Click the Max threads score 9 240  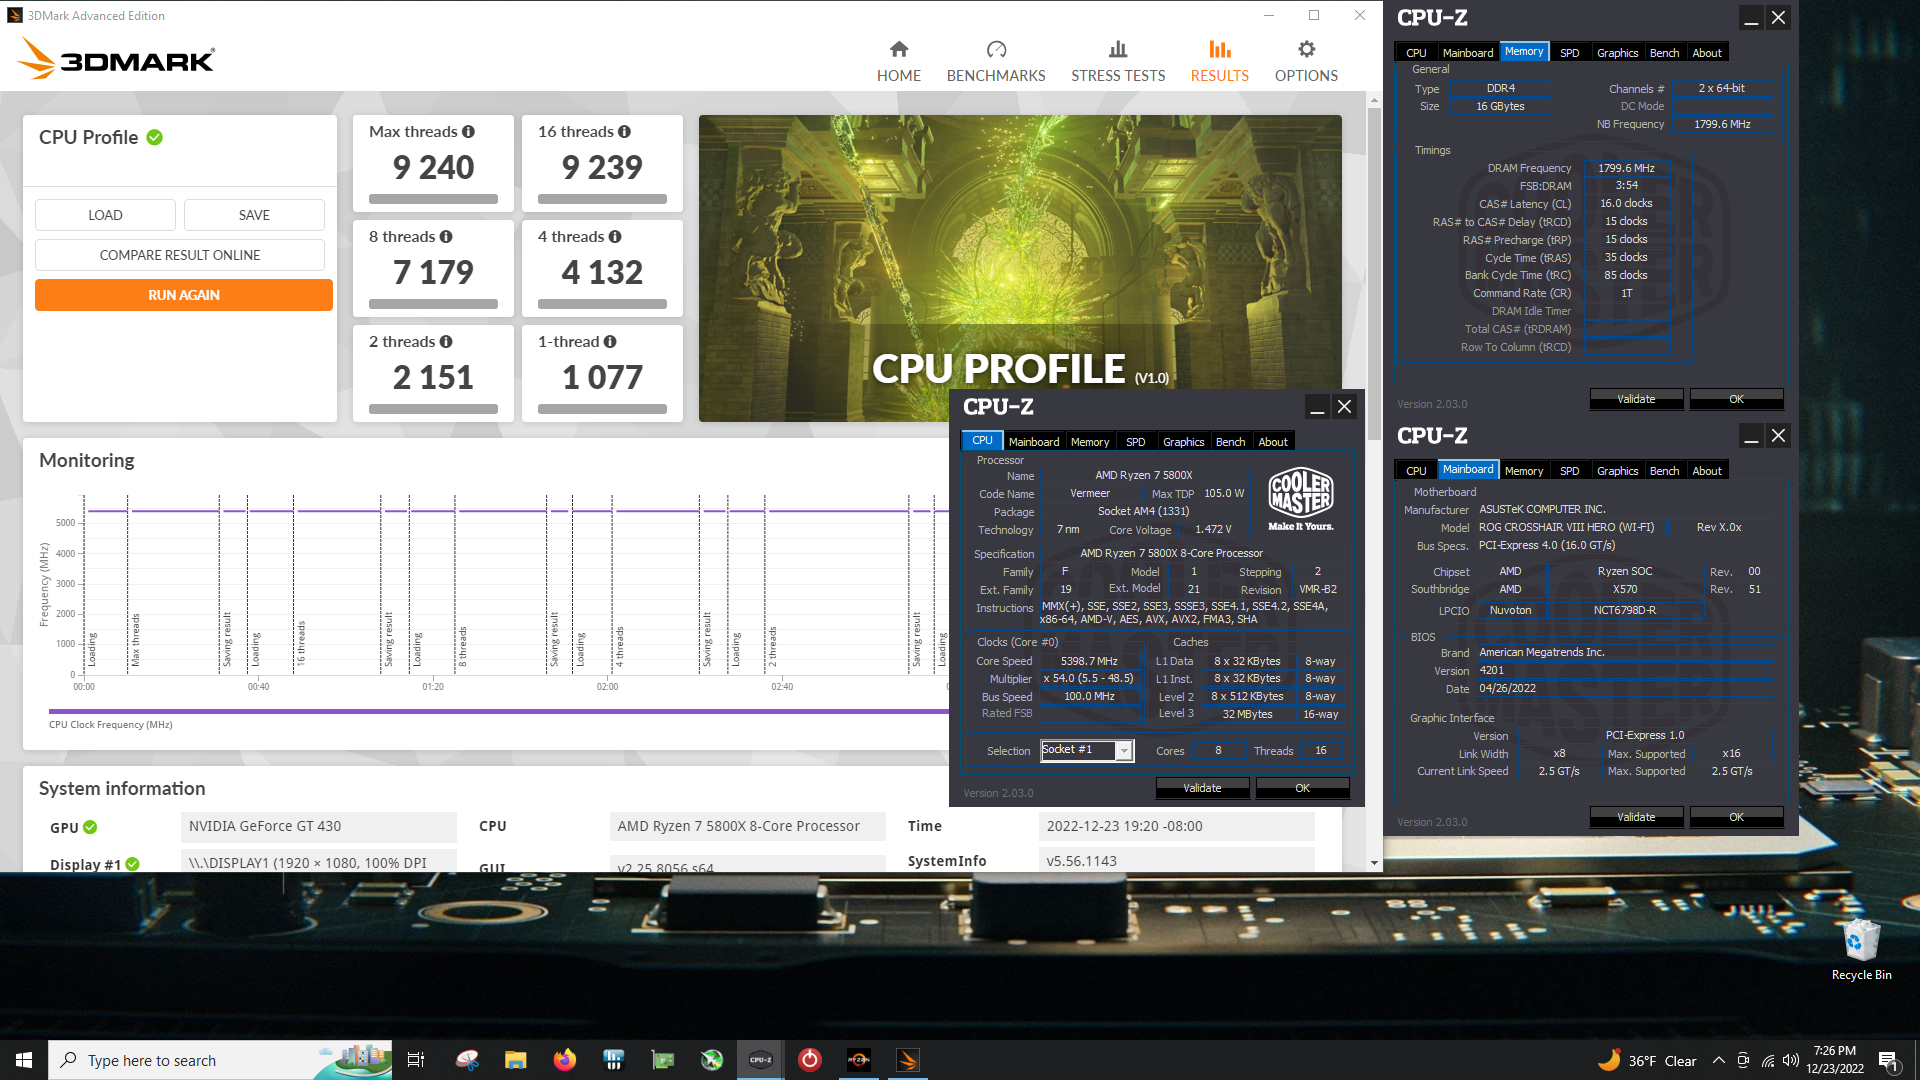point(433,167)
